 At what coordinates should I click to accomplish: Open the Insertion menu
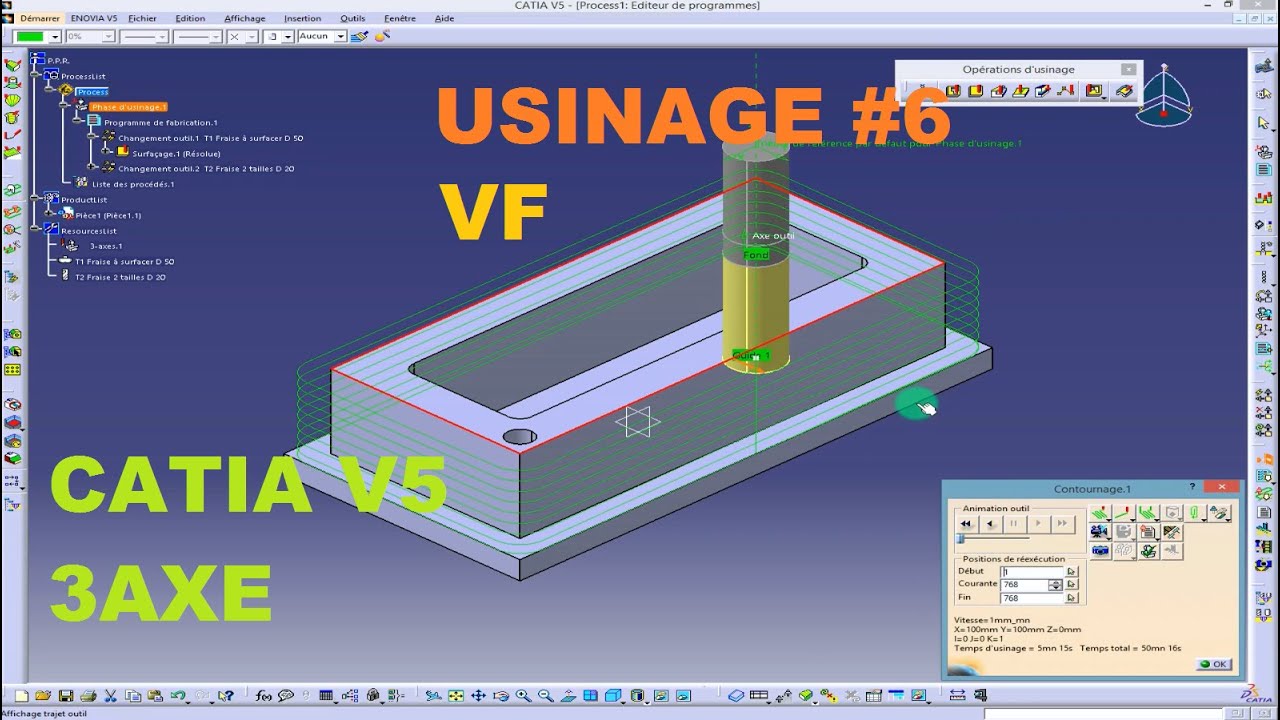pos(302,18)
